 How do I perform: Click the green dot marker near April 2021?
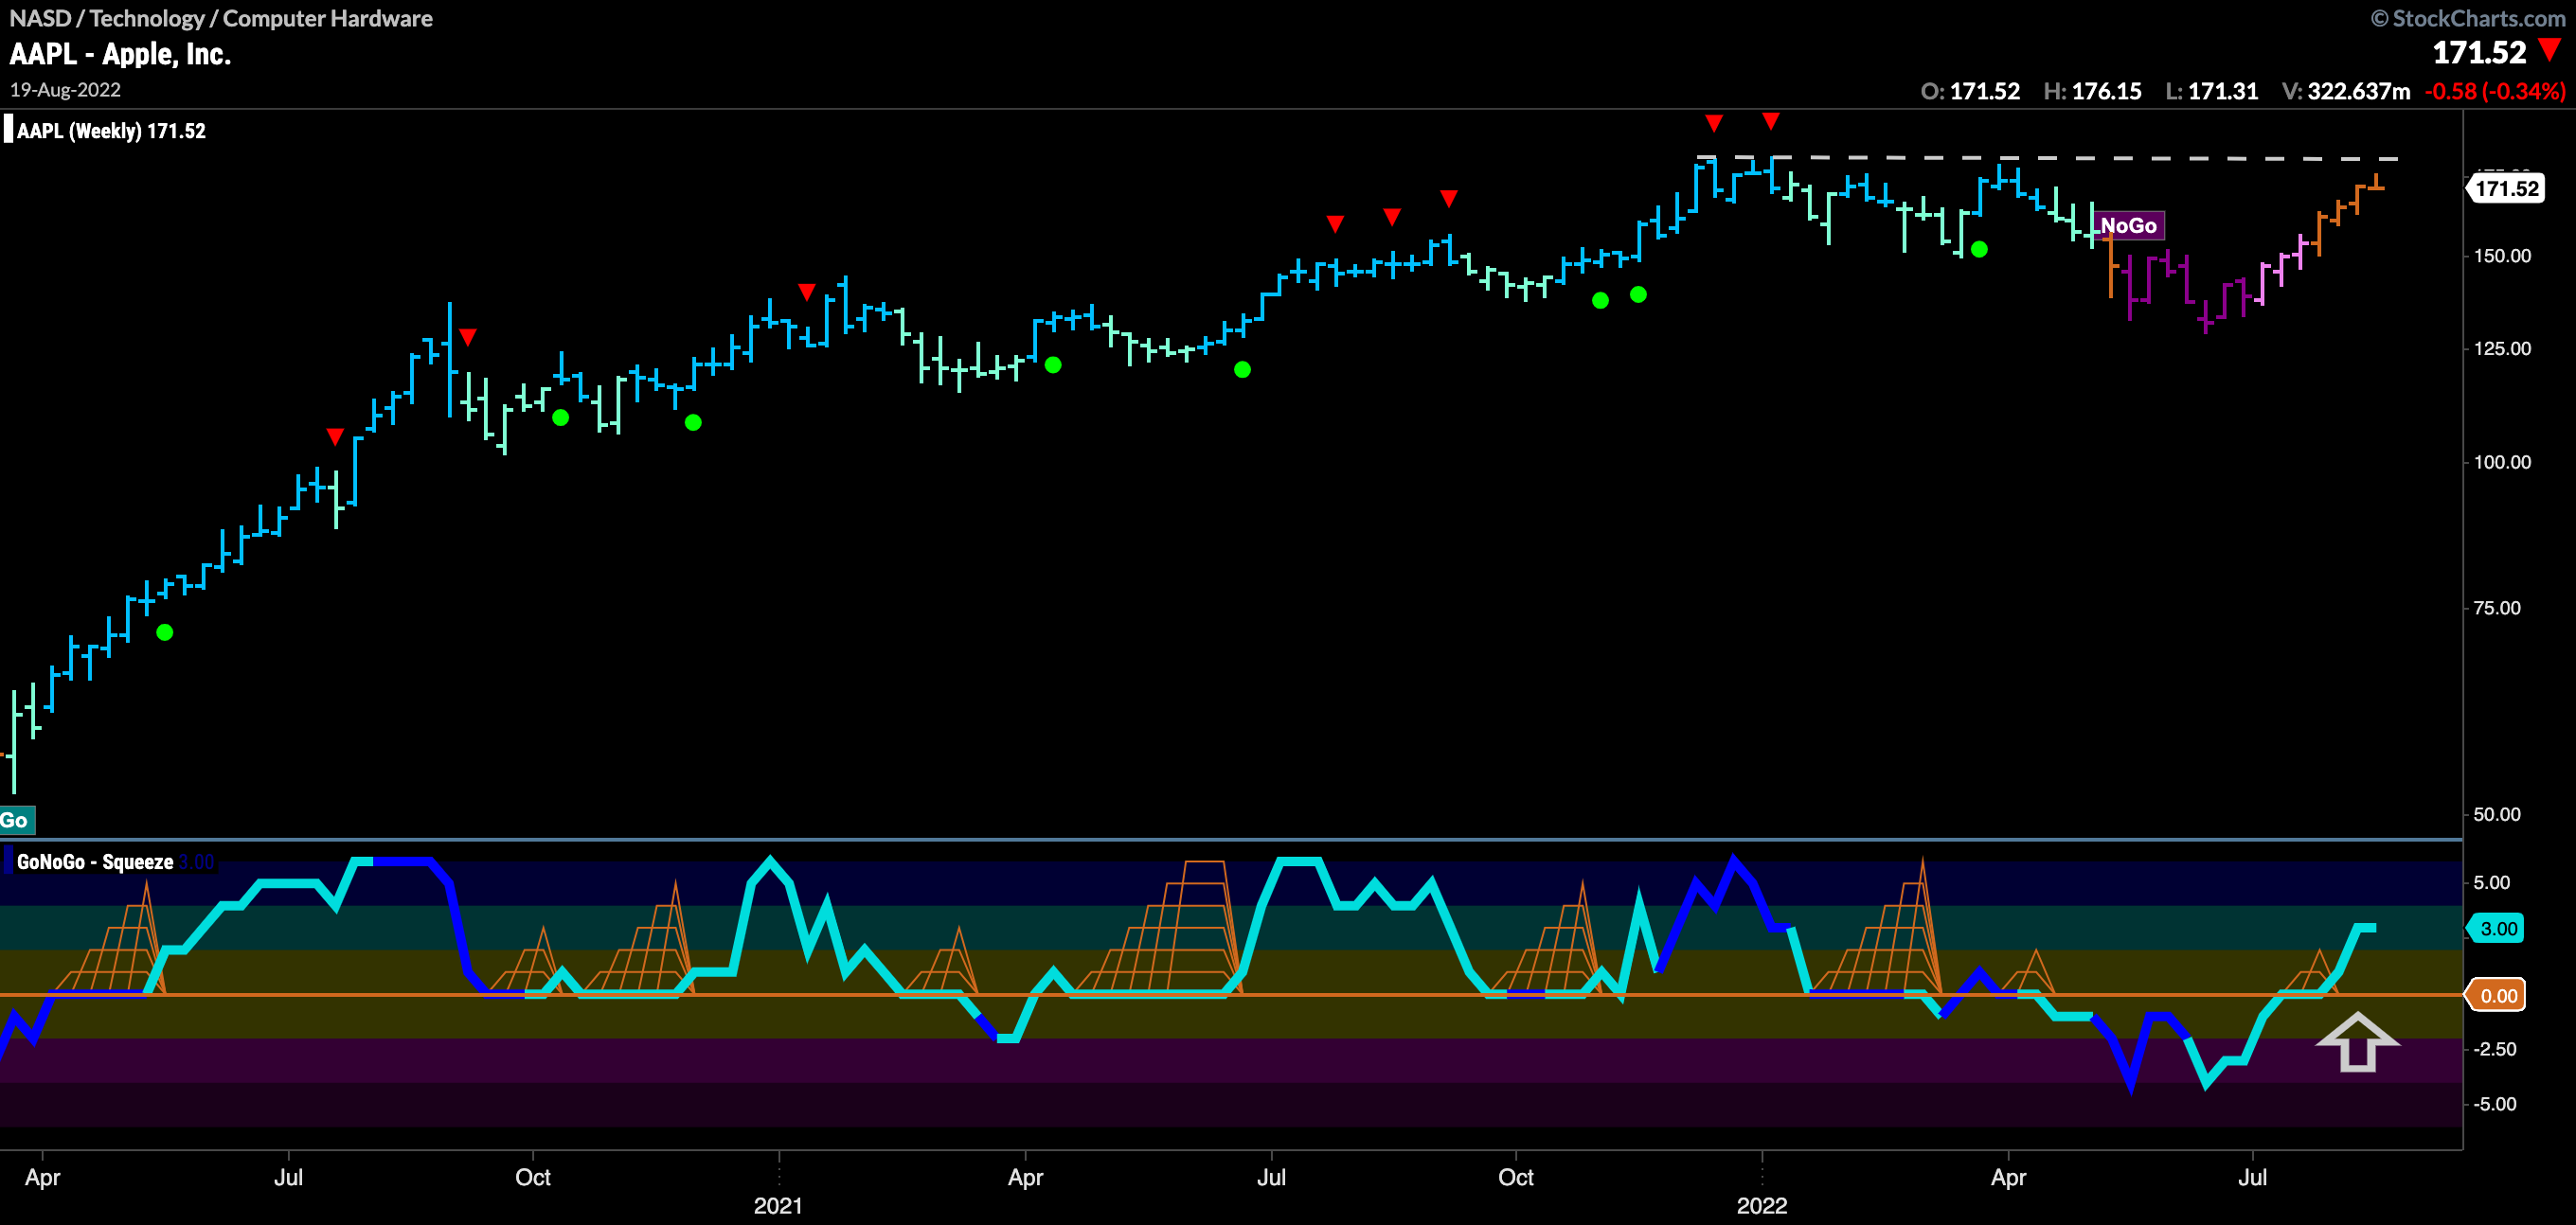click(x=1053, y=365)
